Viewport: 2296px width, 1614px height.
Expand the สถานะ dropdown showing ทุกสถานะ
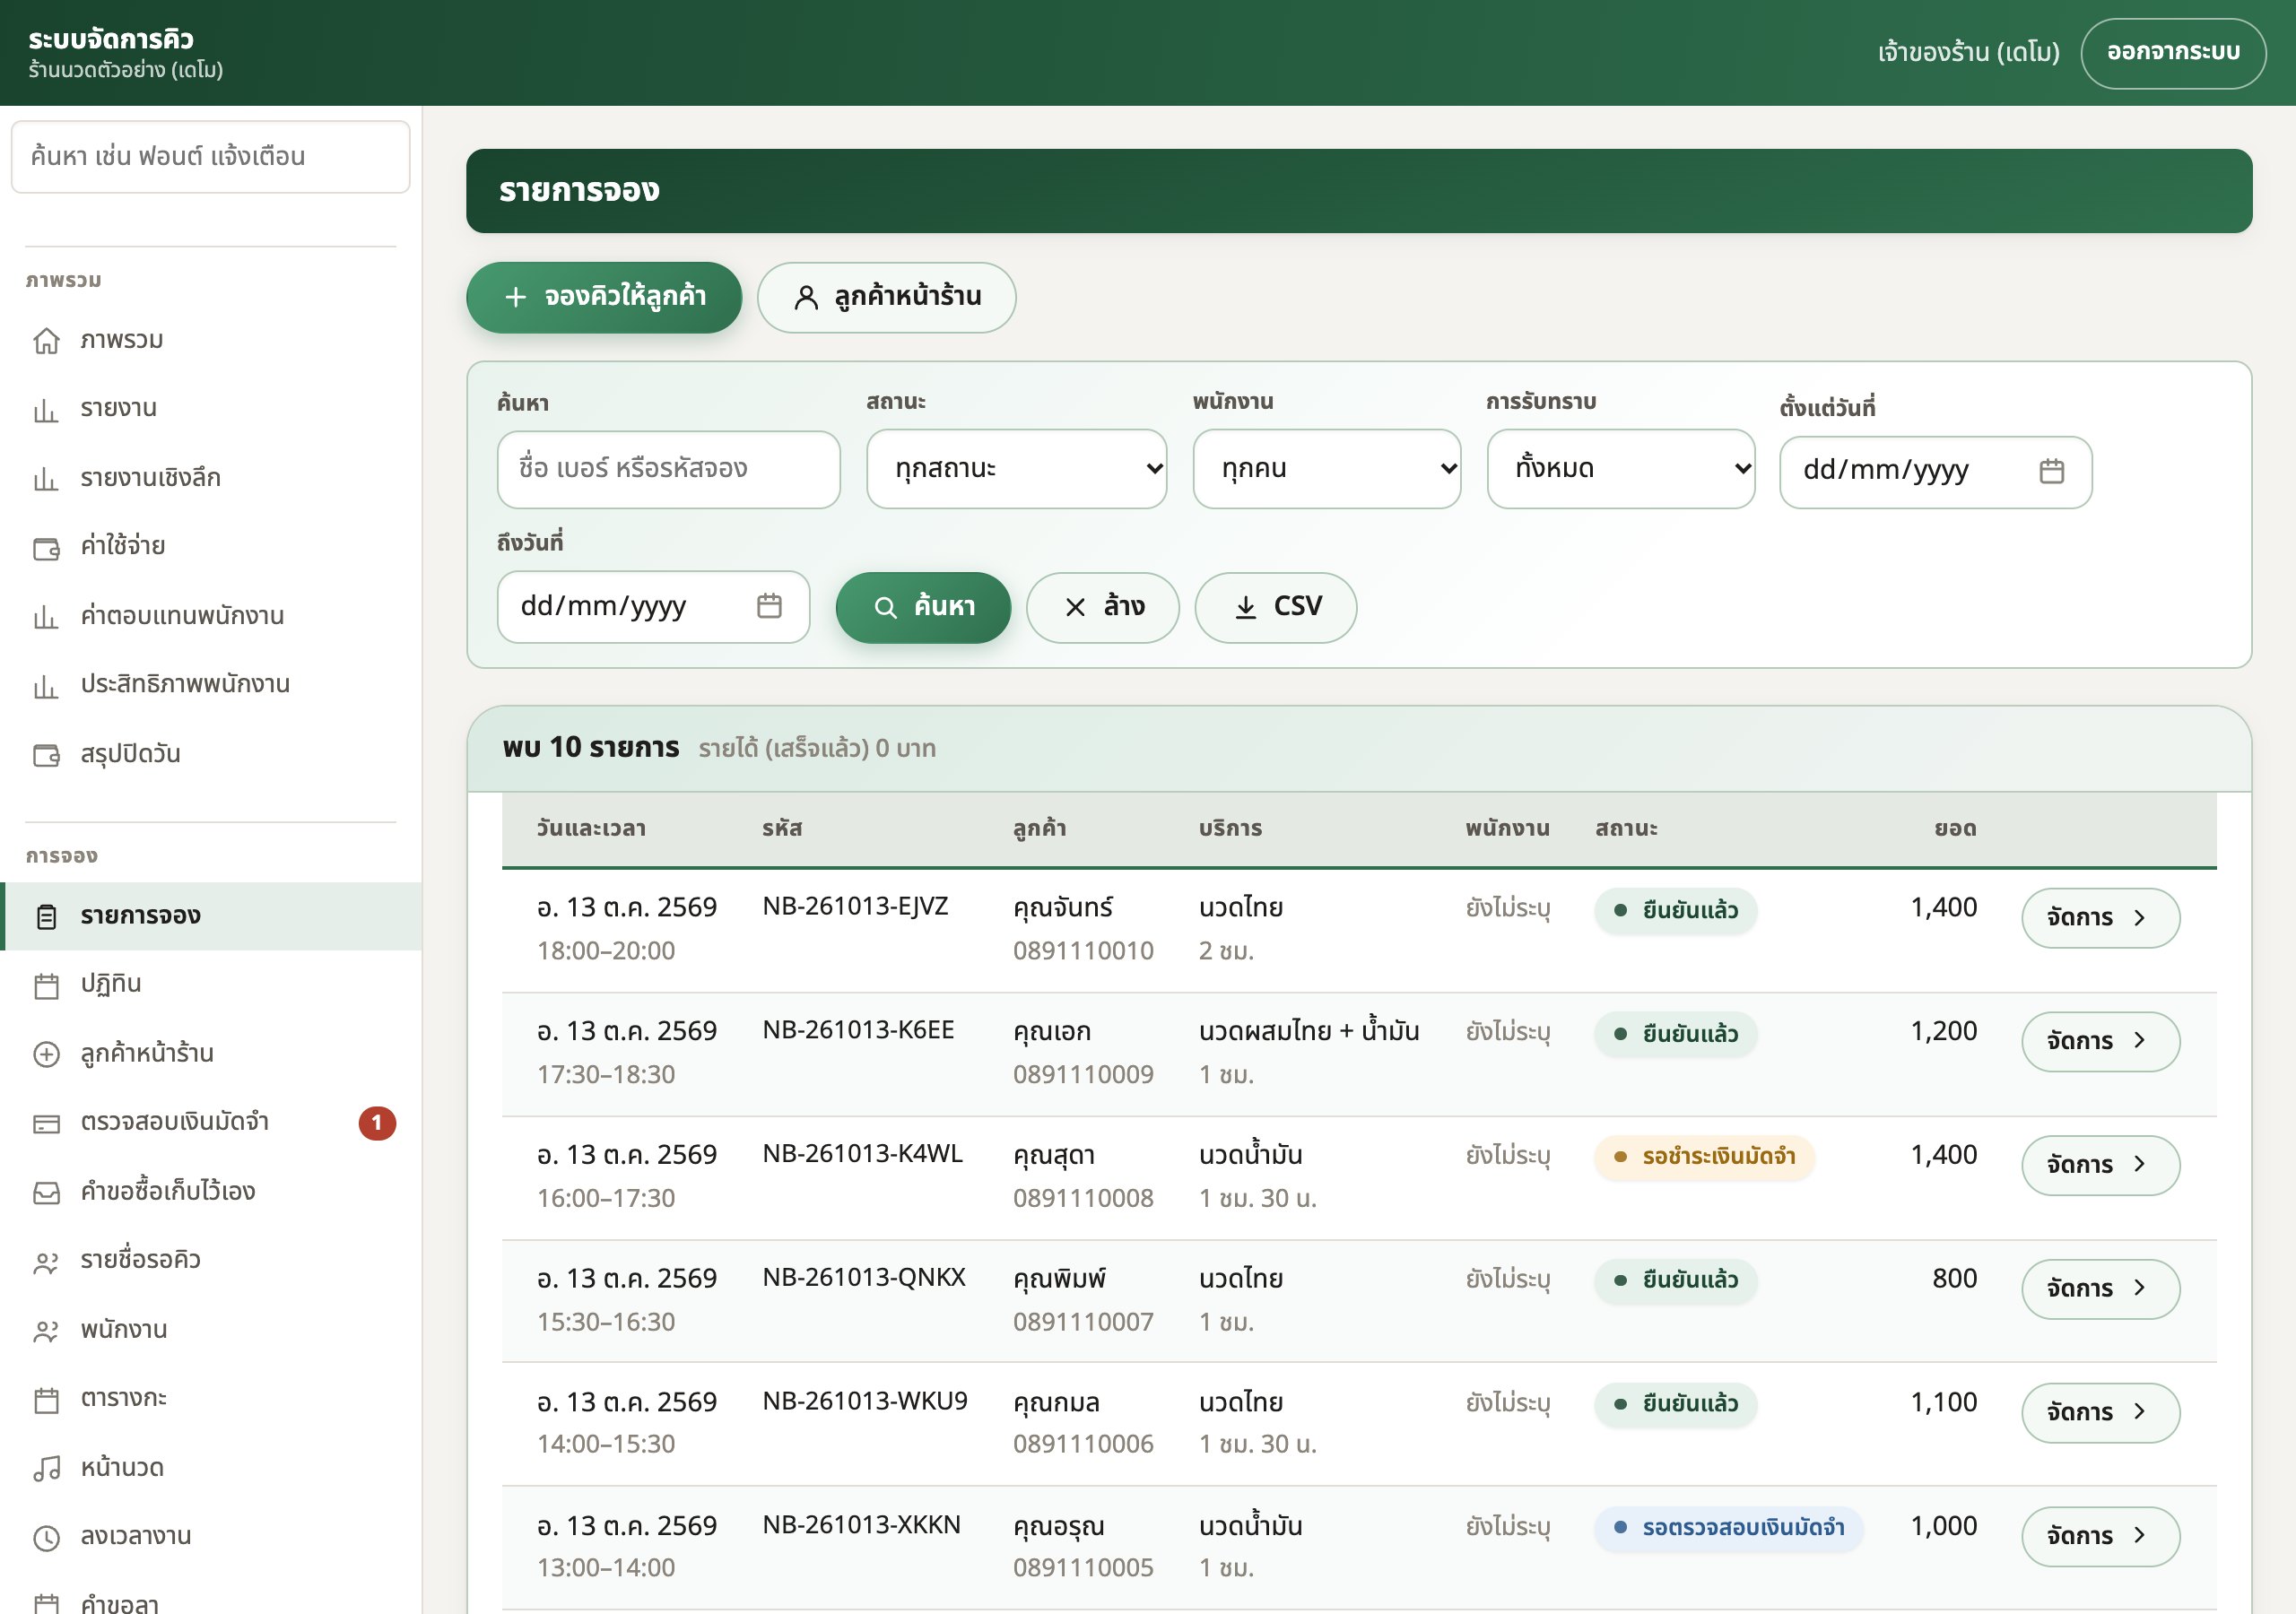tap(1016, 469)
